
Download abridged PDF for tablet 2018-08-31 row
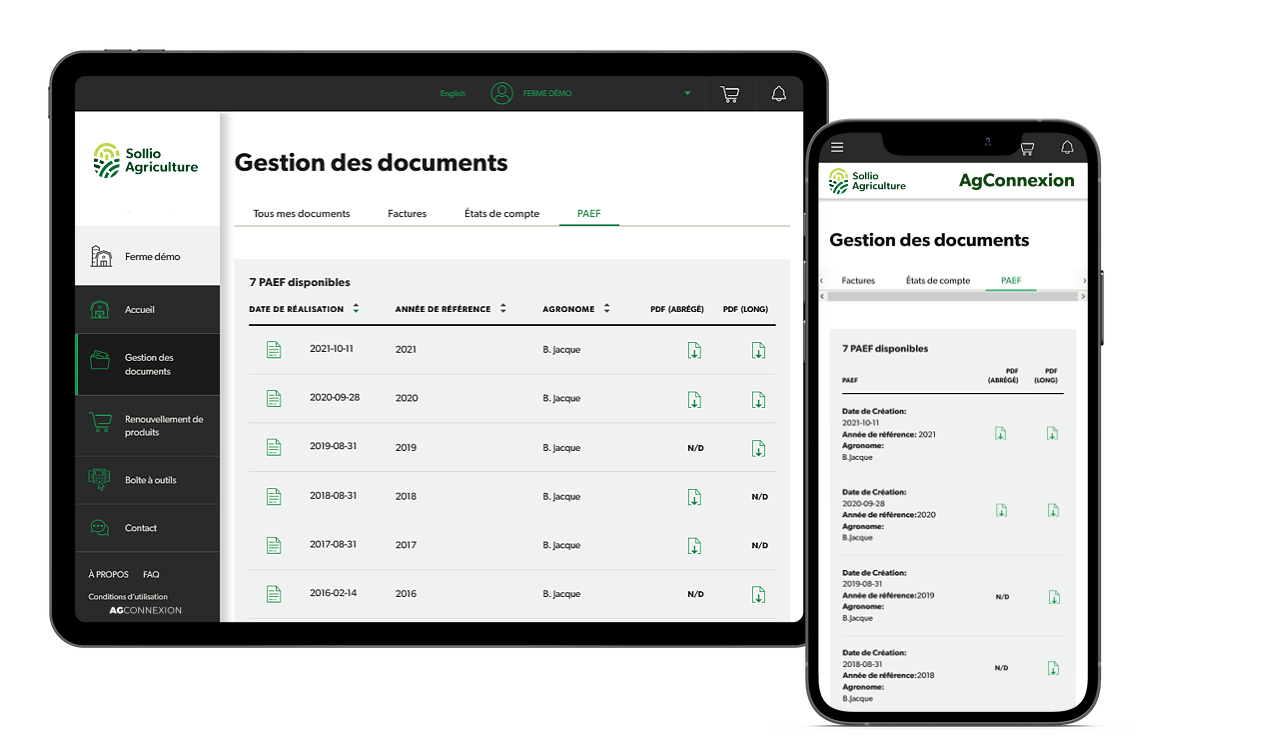[695, 497]
